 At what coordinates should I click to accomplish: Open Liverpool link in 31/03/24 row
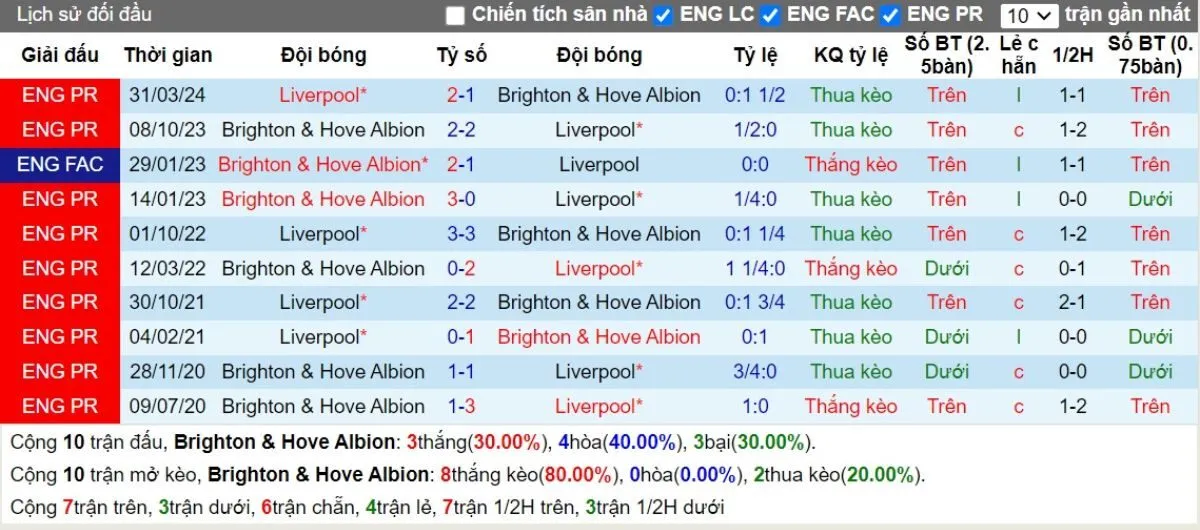coord(323,95)
